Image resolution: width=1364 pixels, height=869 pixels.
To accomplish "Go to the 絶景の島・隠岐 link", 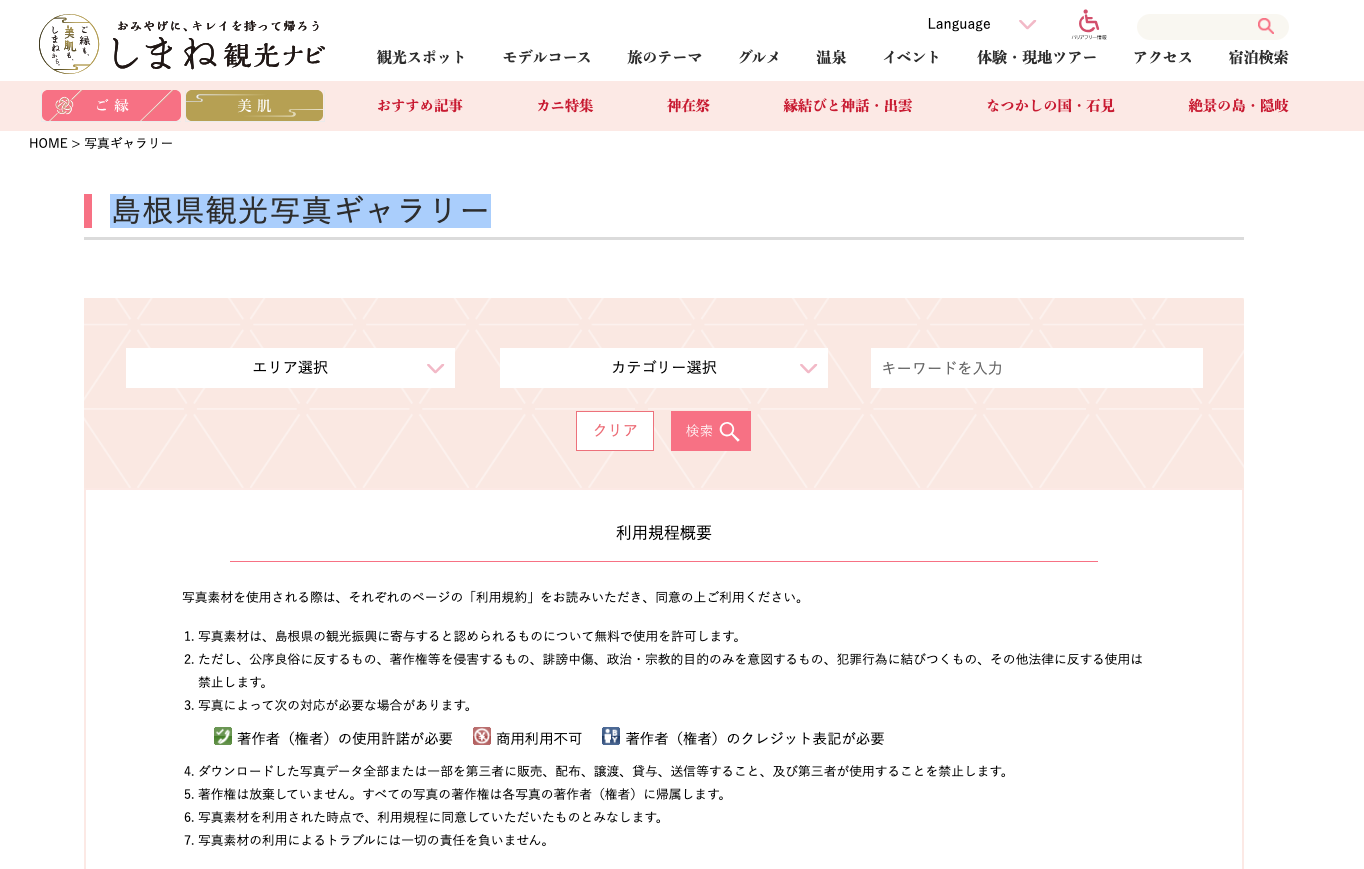I will tap(1238, 106).
